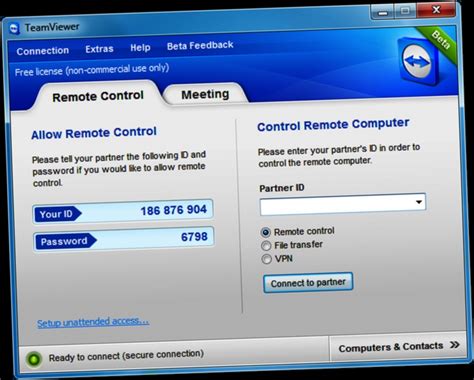Click the Connect to partner button
Image resolution: width=474 pixels, height=380 pixels.
[x=308, y=283]
